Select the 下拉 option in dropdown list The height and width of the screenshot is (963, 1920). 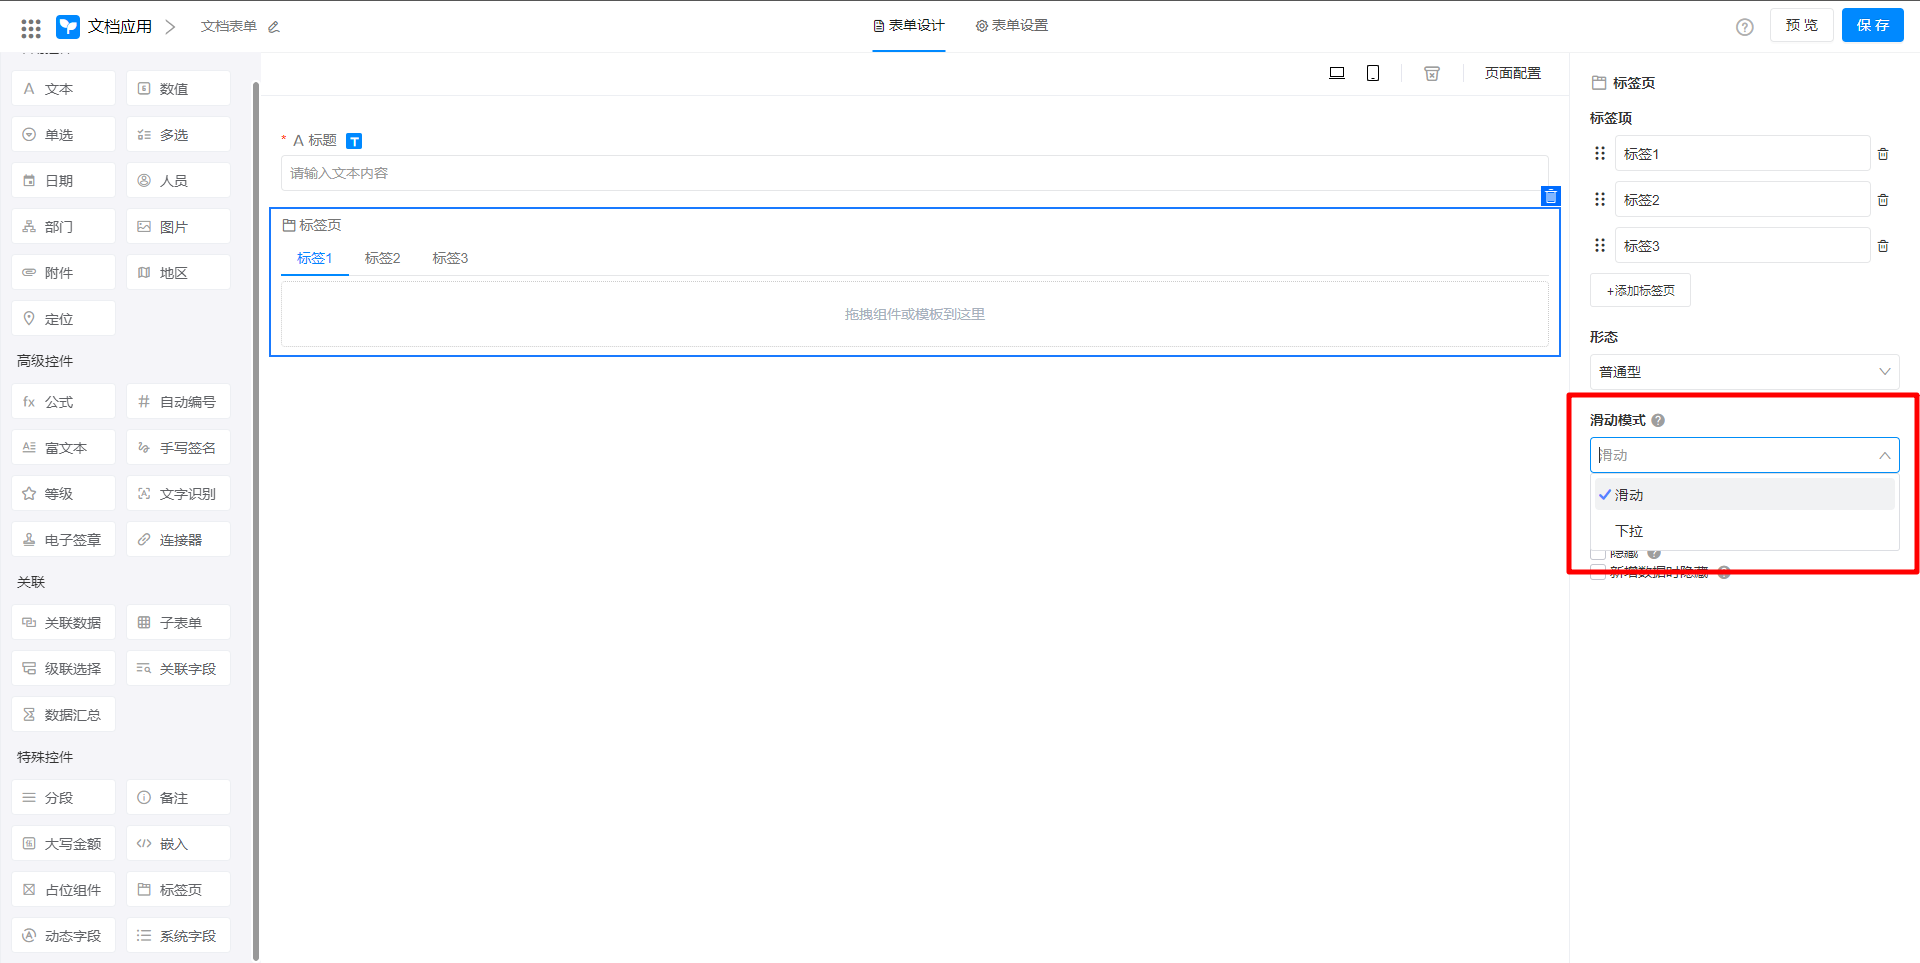click(1630, 531)
